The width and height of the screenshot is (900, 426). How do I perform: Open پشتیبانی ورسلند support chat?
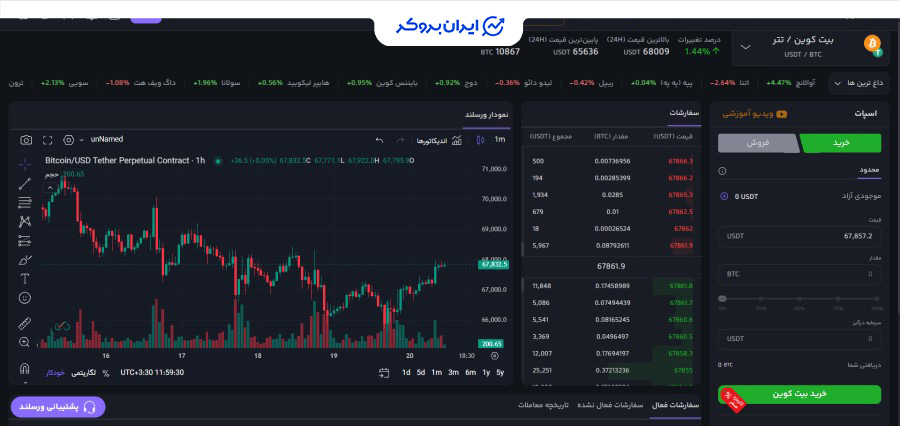tap(58, 407)
